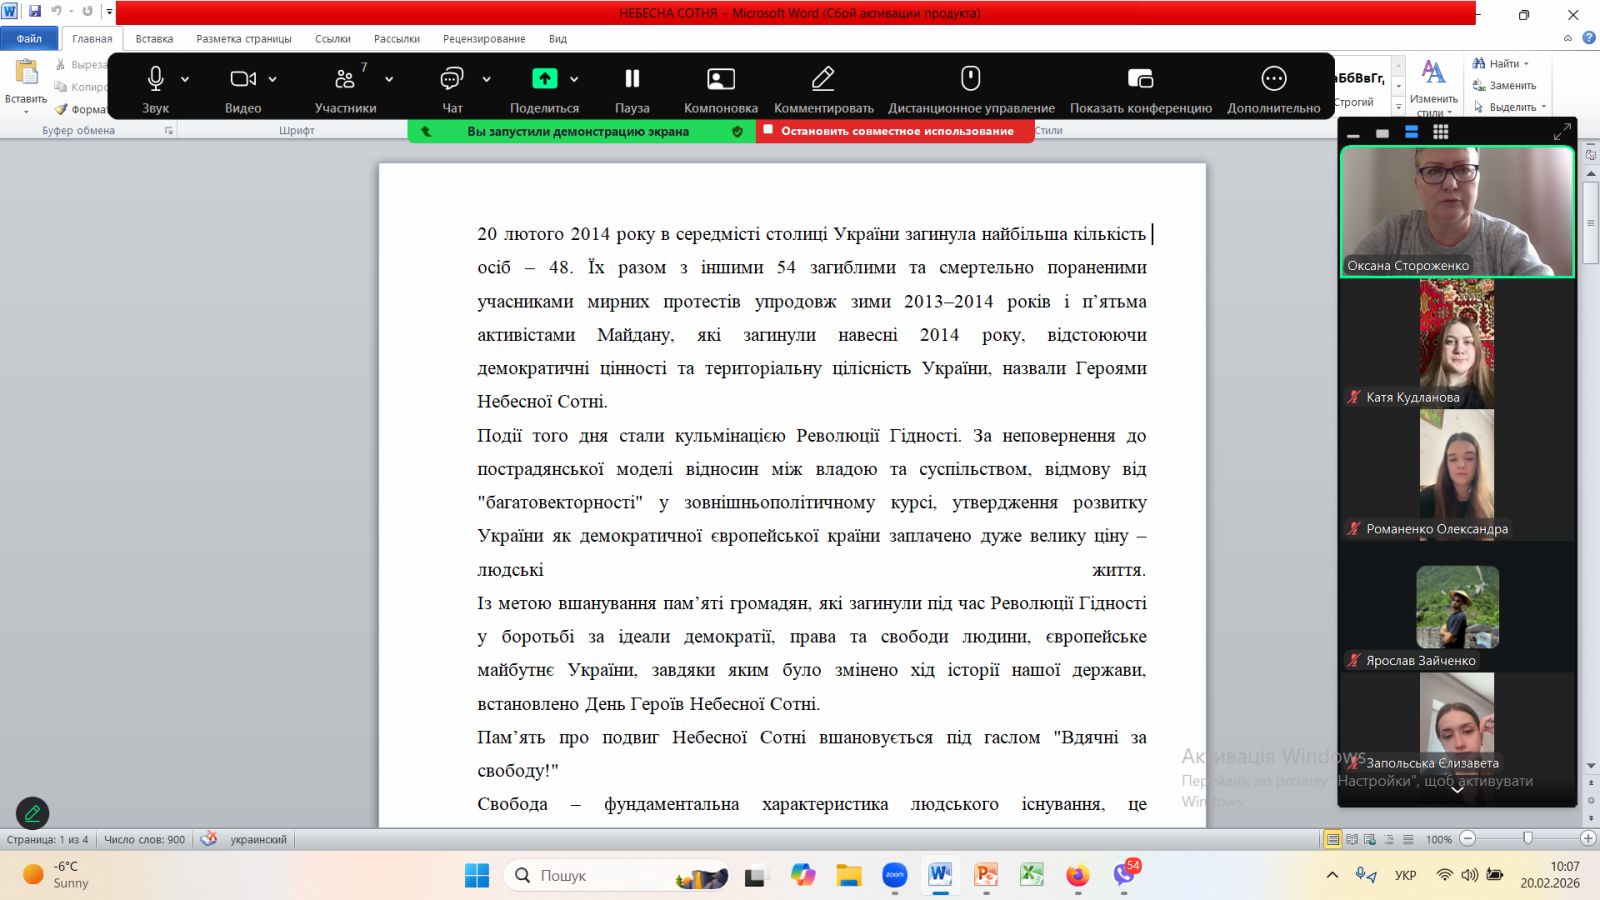Click Остановить совместное использование to stop sharing
Screen dimensions: 1600x900
click(896, 131)
